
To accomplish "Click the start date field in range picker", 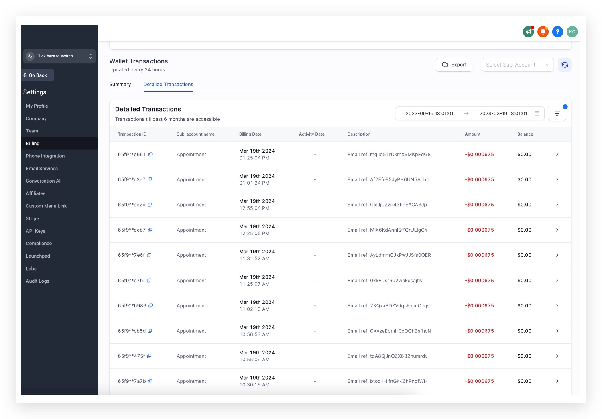I will pos(429,113).
